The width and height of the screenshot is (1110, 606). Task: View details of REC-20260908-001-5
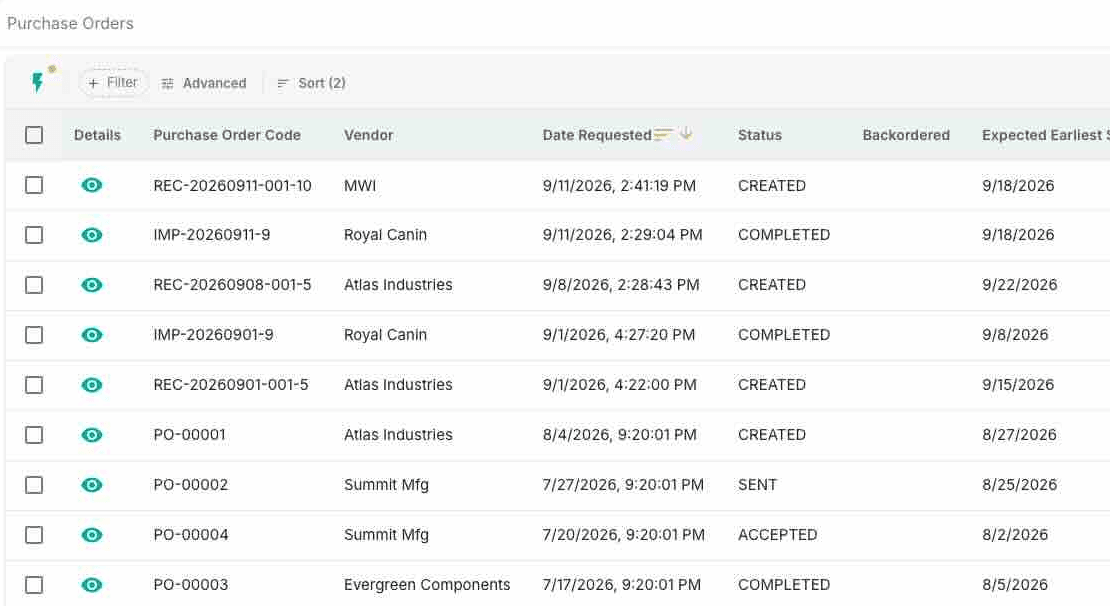coord(92,285)
